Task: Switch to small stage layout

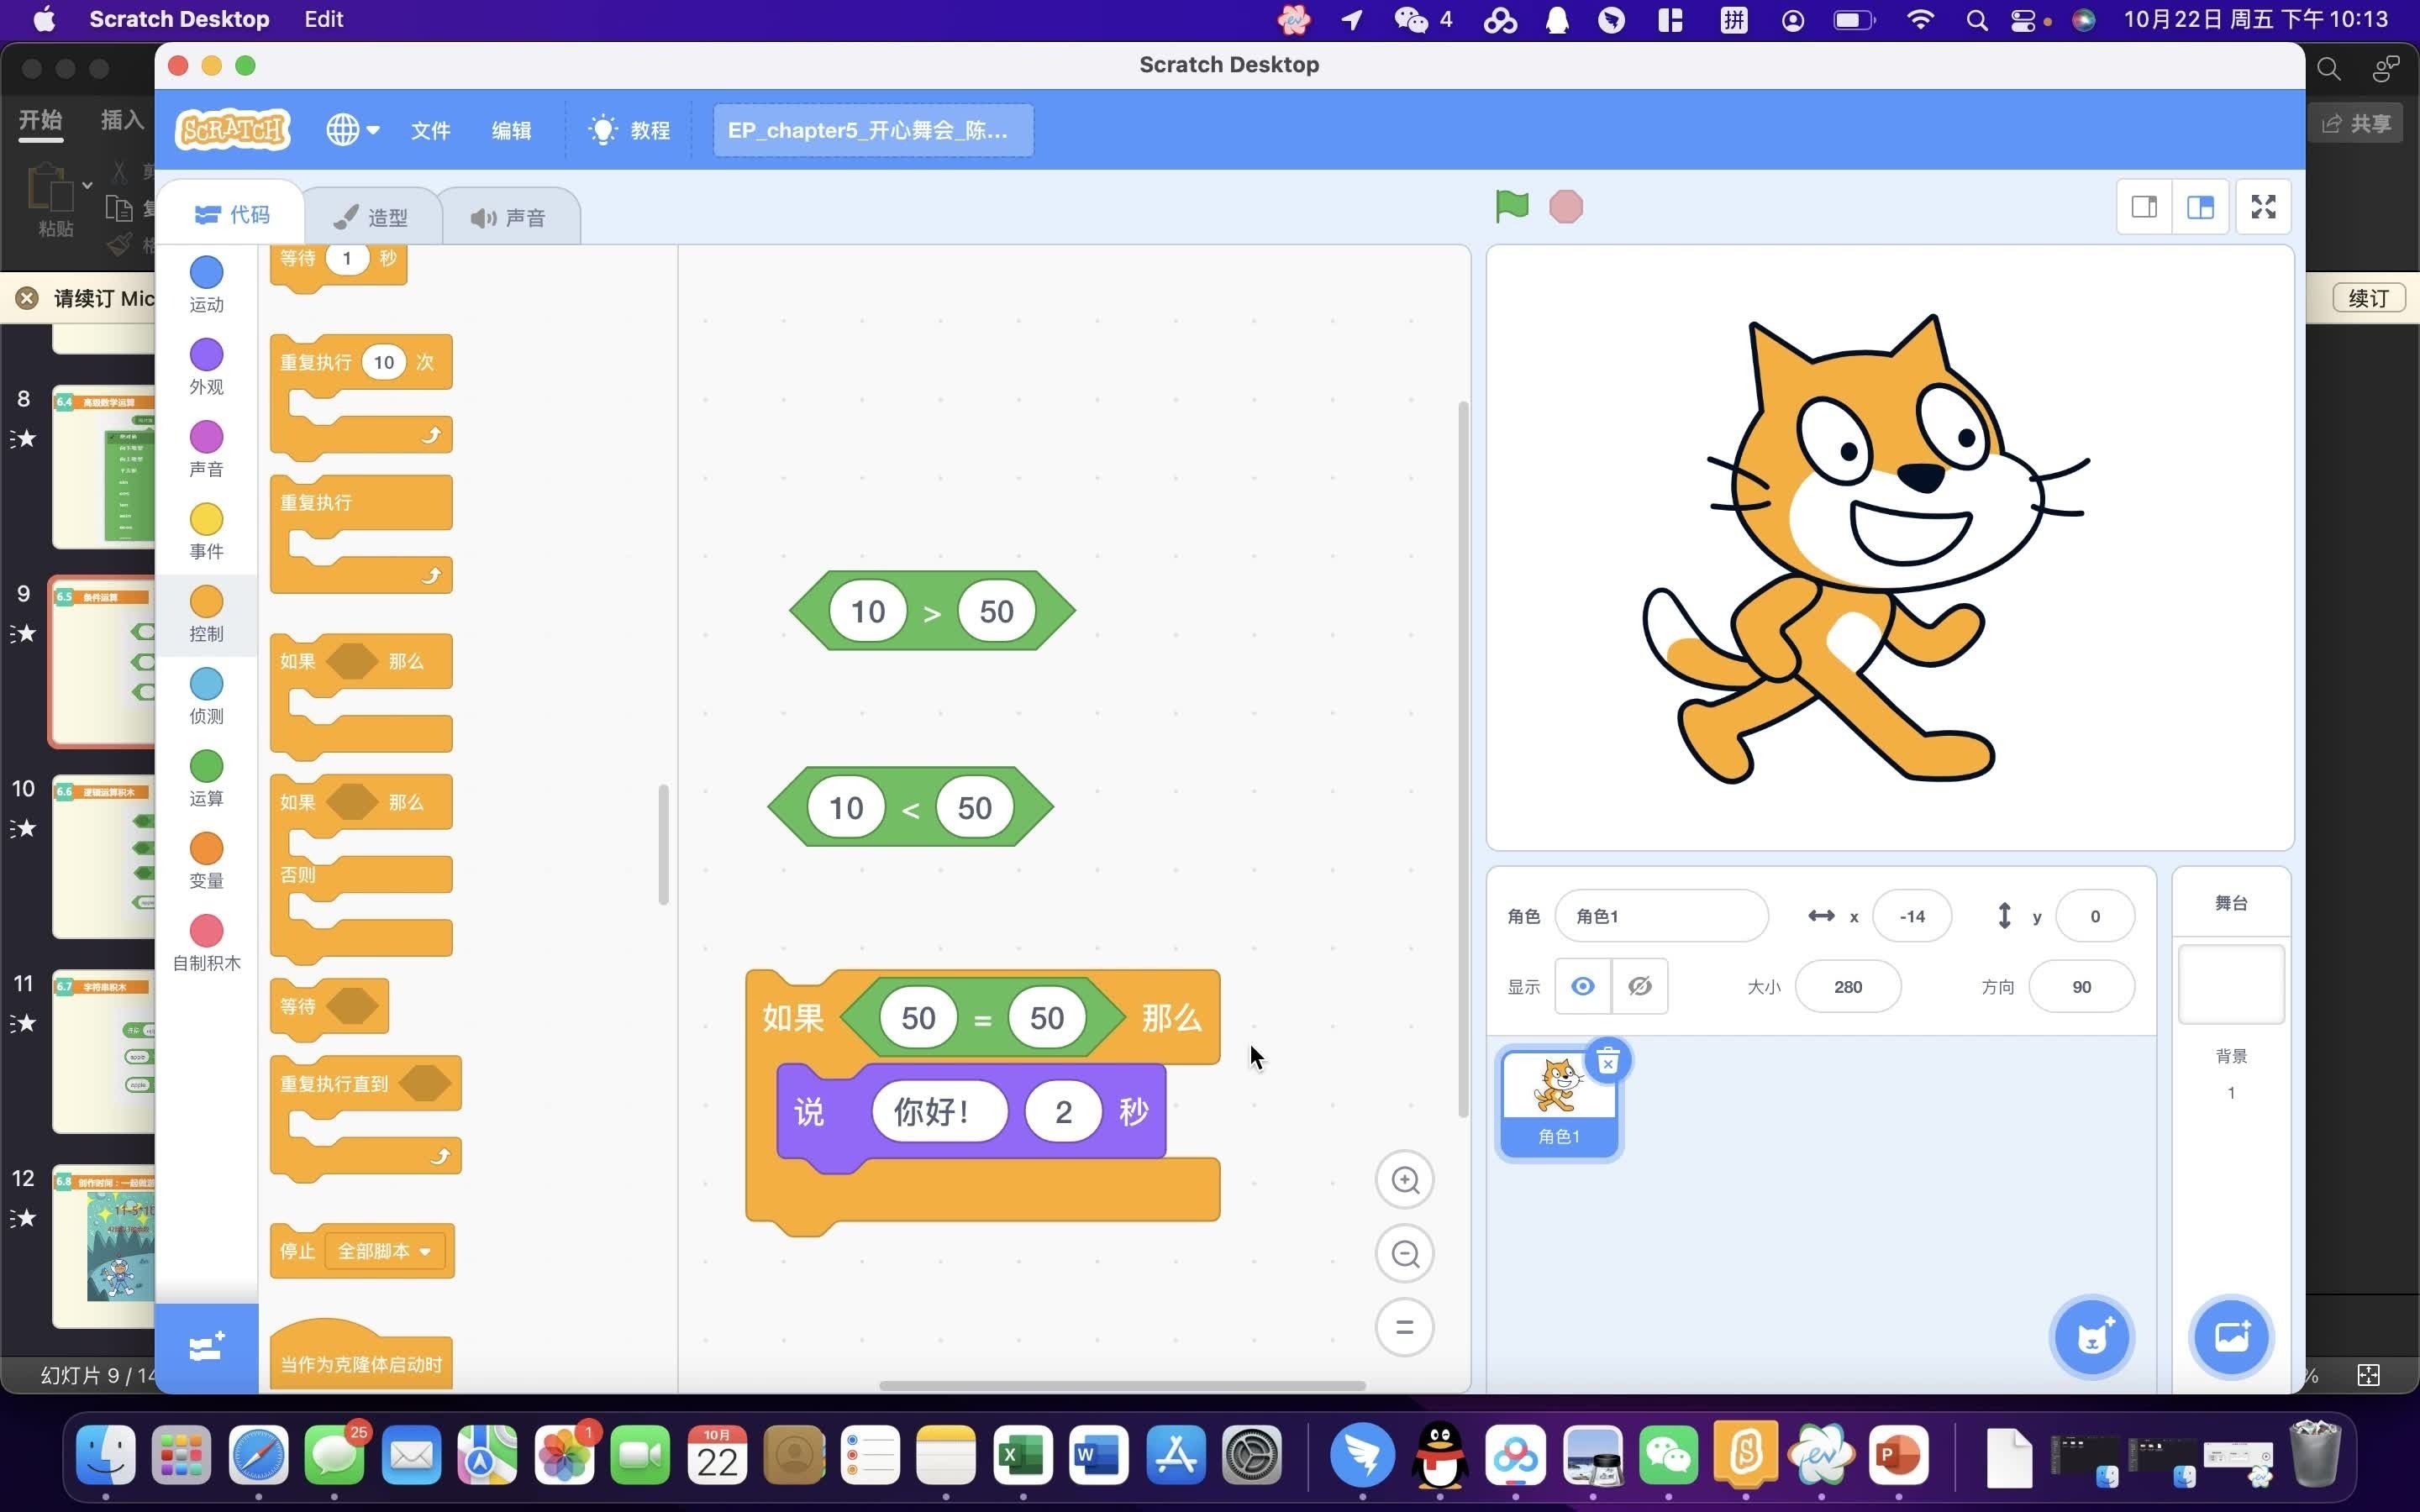Action: 2144,207
